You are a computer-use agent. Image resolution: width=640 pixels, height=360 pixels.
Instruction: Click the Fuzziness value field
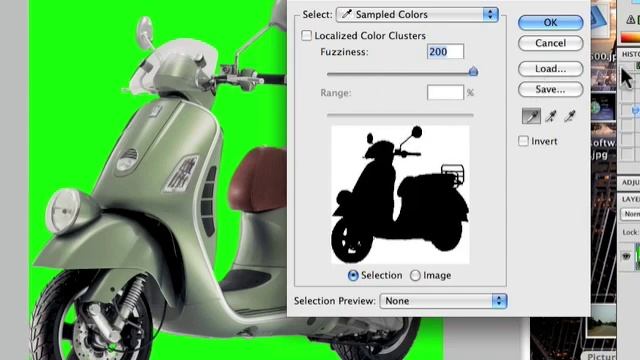point(445,52)
